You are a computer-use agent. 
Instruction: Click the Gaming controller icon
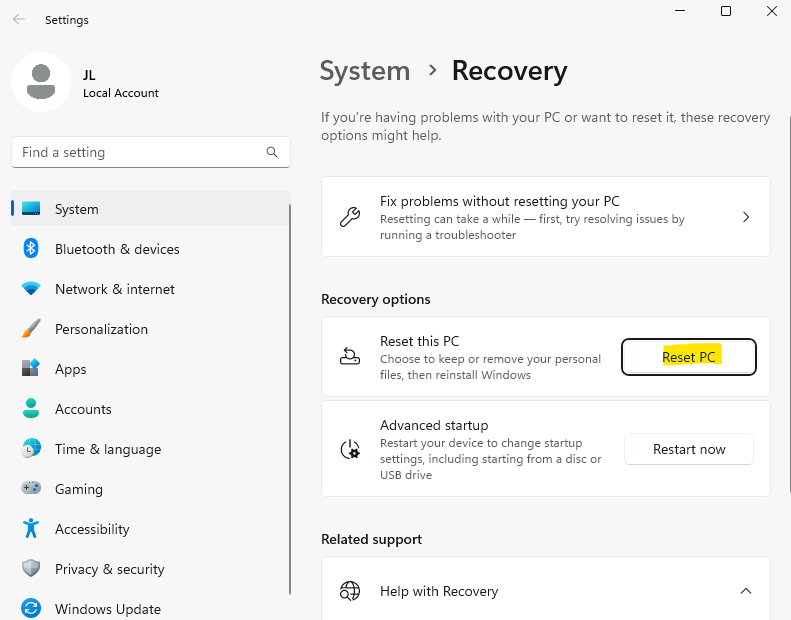pos(31,488)
